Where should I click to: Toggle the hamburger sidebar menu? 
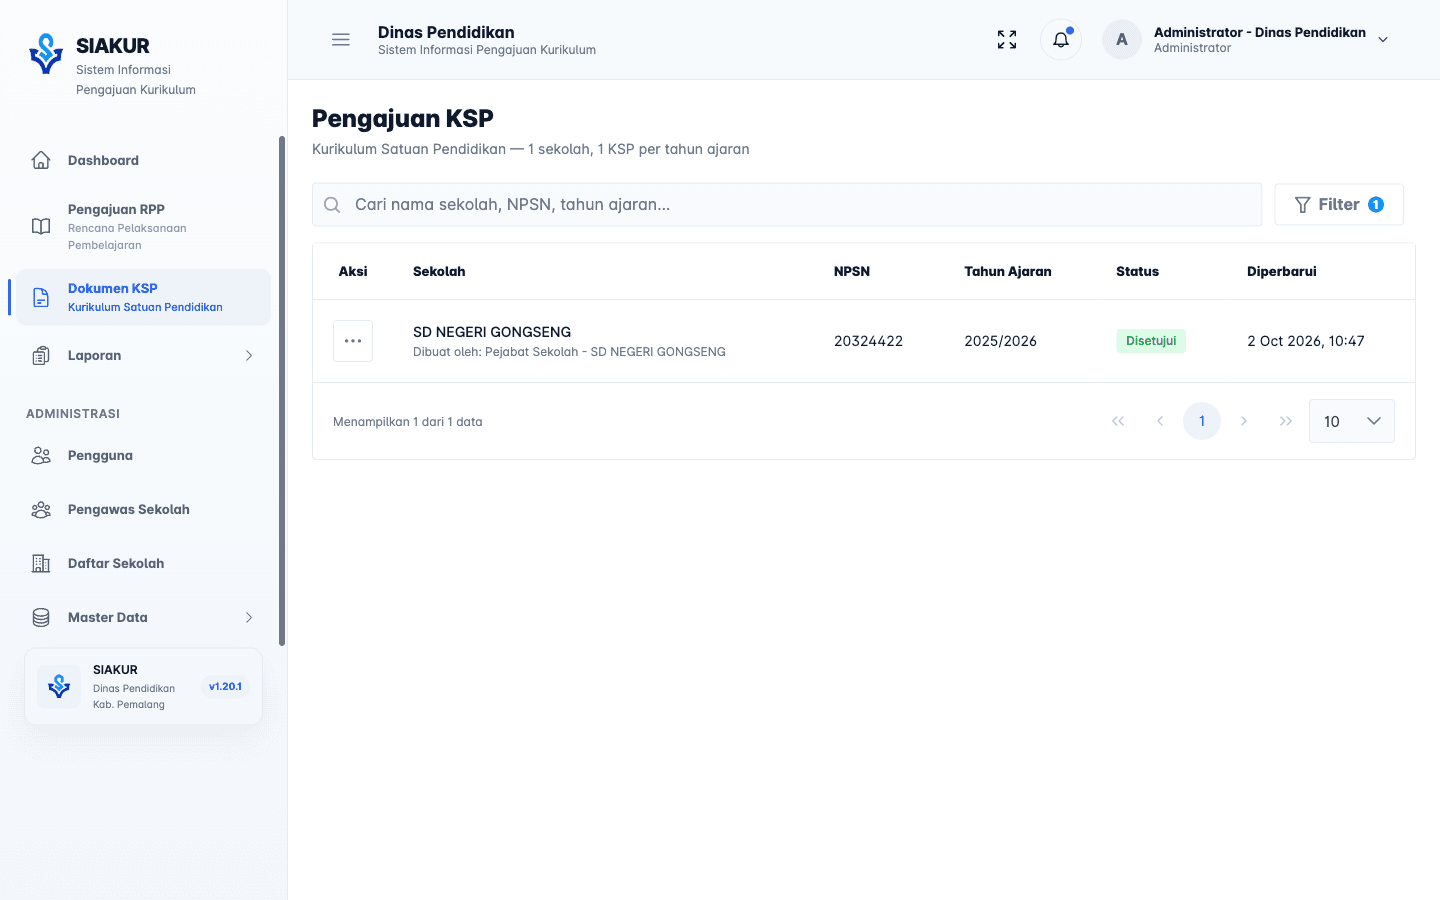click(x=341, y=40)
